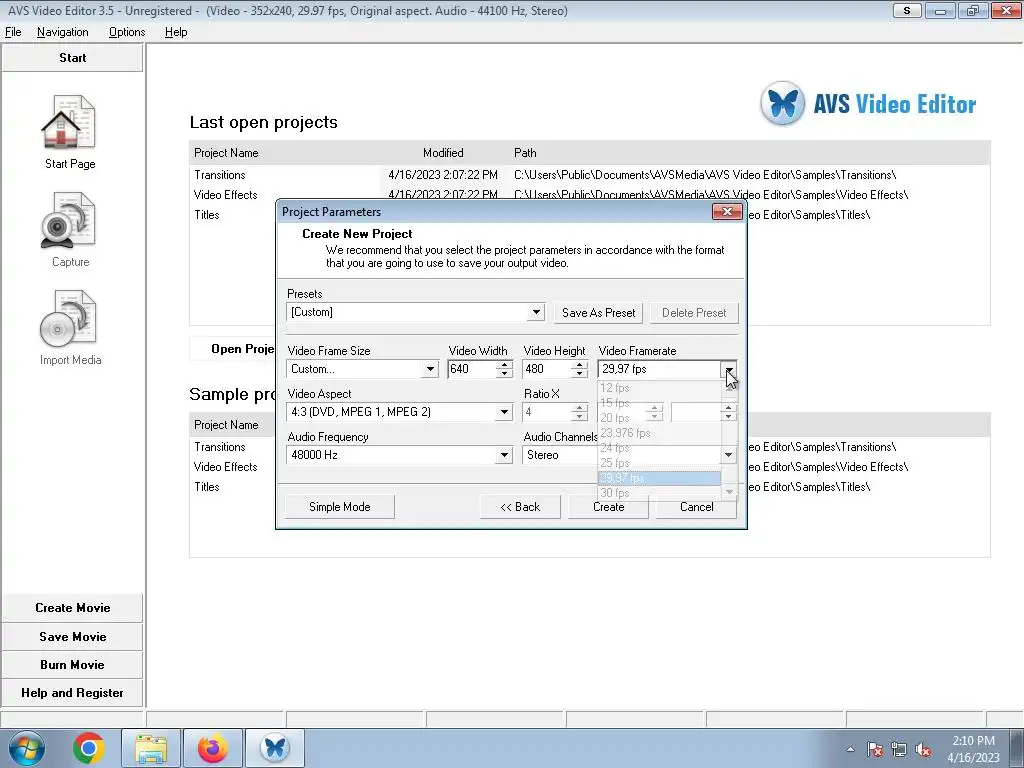Click the Create Movie section button
Screen dimensions: 1024x768
[72, 608]
